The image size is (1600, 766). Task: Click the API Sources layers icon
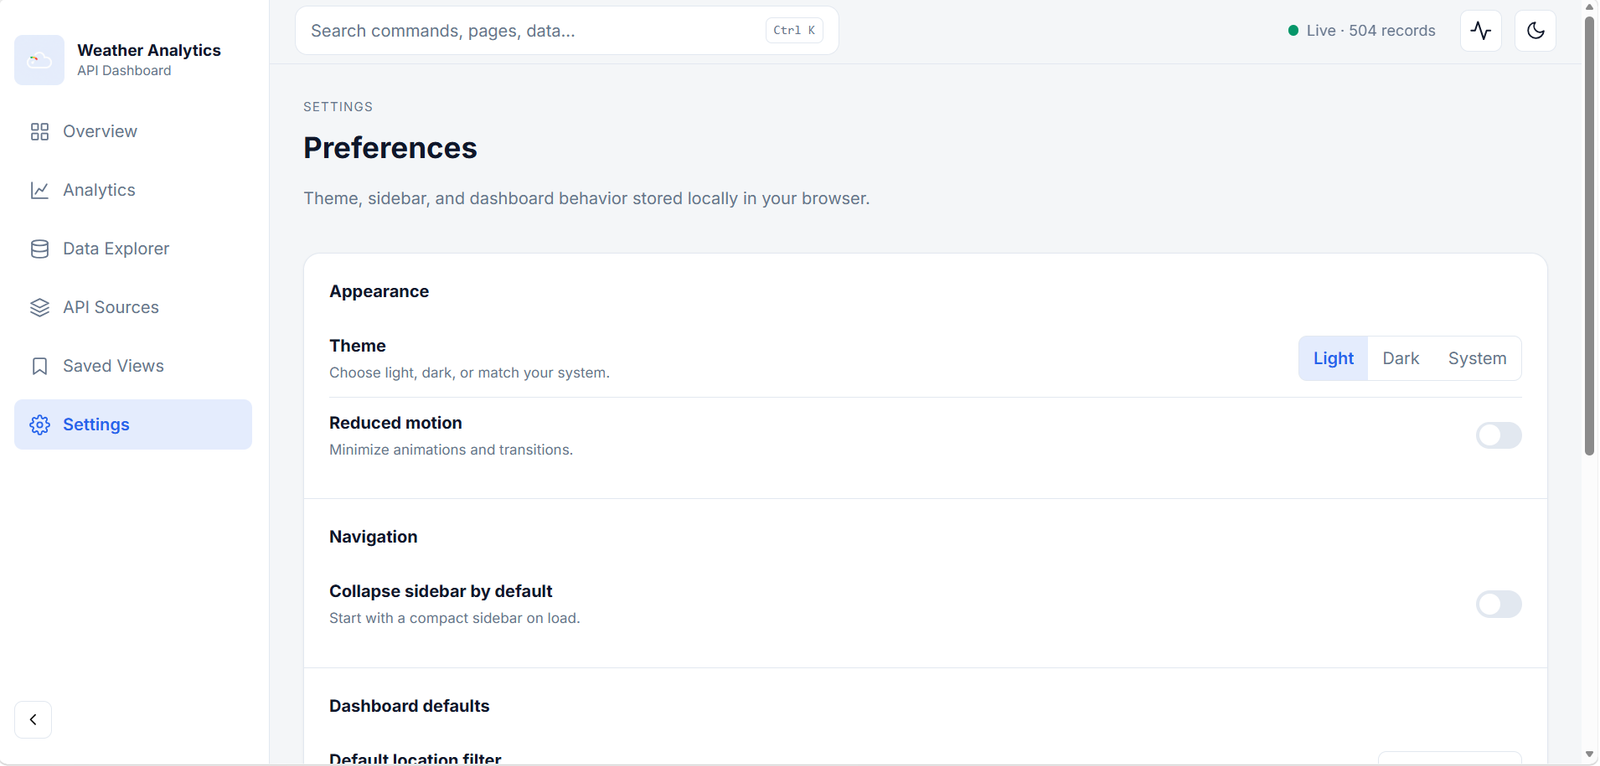[40, 307]
